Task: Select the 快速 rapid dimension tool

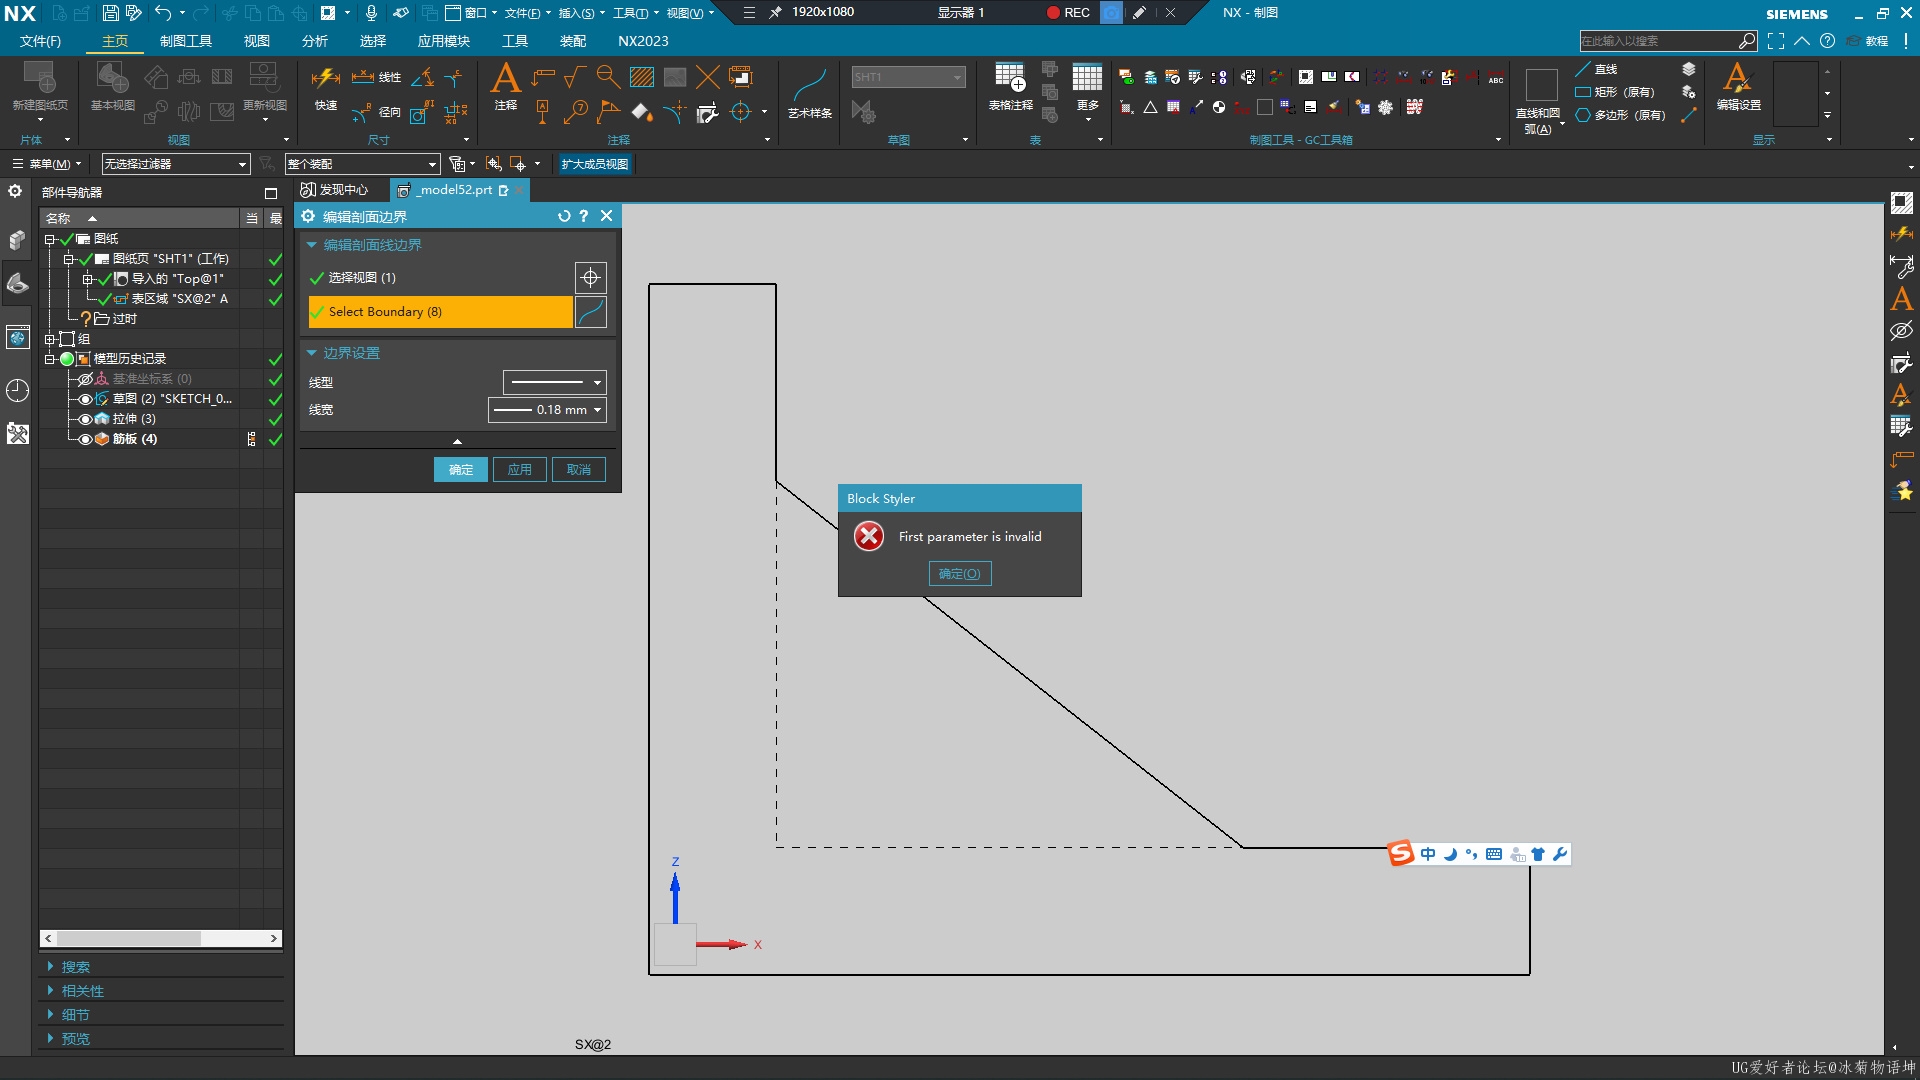Action: (x=326, y=86)
